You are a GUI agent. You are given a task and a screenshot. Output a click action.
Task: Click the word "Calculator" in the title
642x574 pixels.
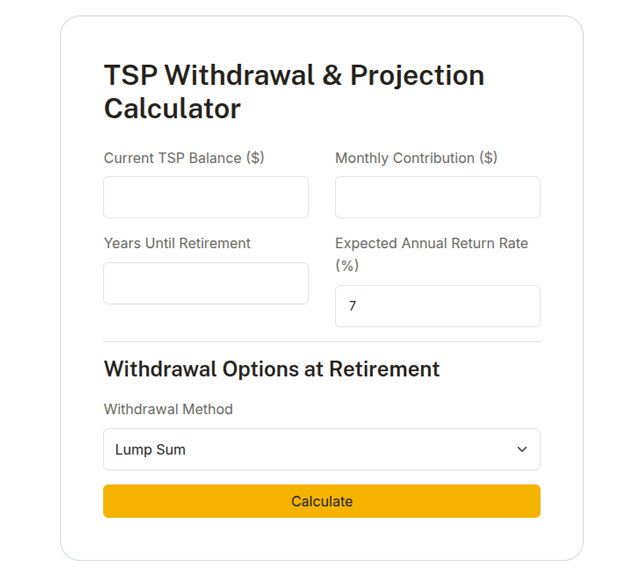coord(172,108)
